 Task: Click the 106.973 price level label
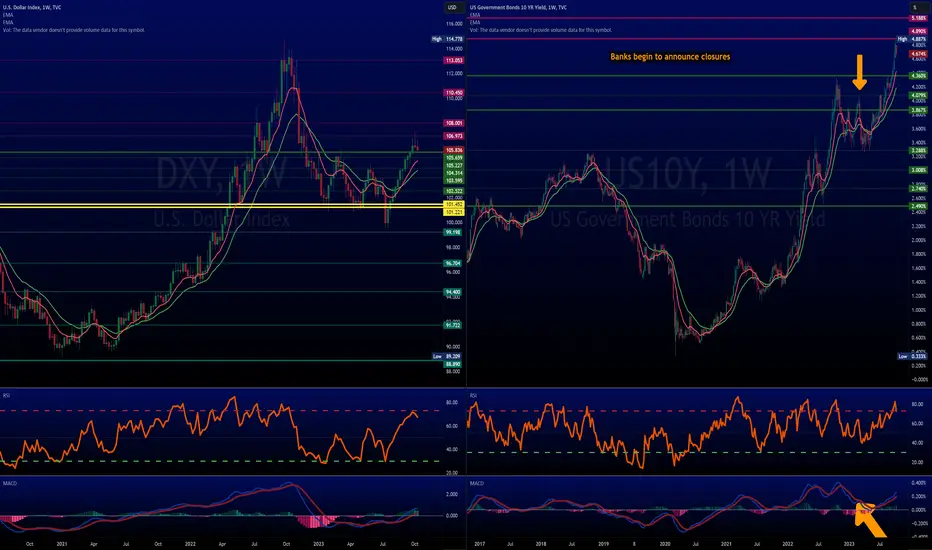(x=454, y=136)
